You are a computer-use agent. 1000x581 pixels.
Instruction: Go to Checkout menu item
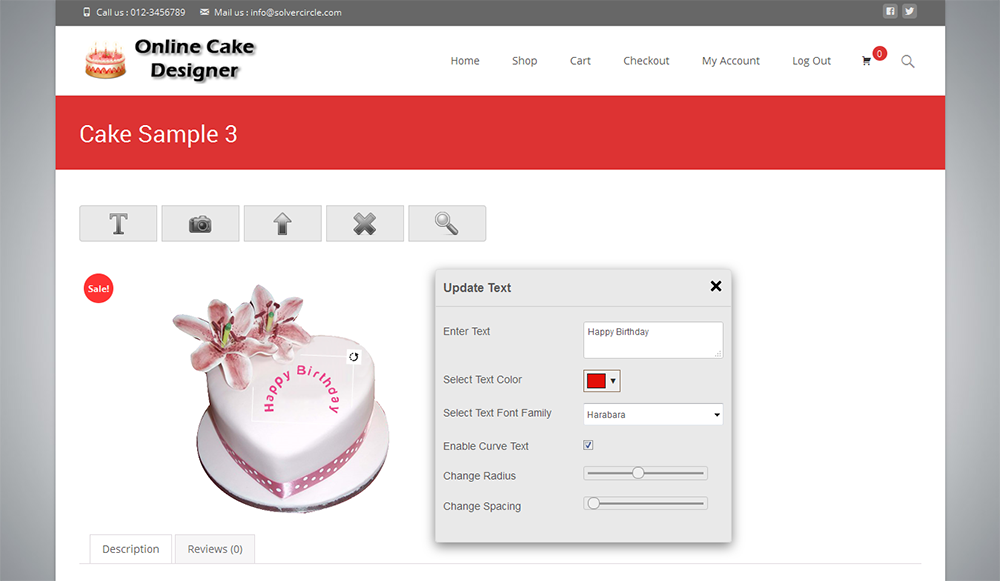646,61
